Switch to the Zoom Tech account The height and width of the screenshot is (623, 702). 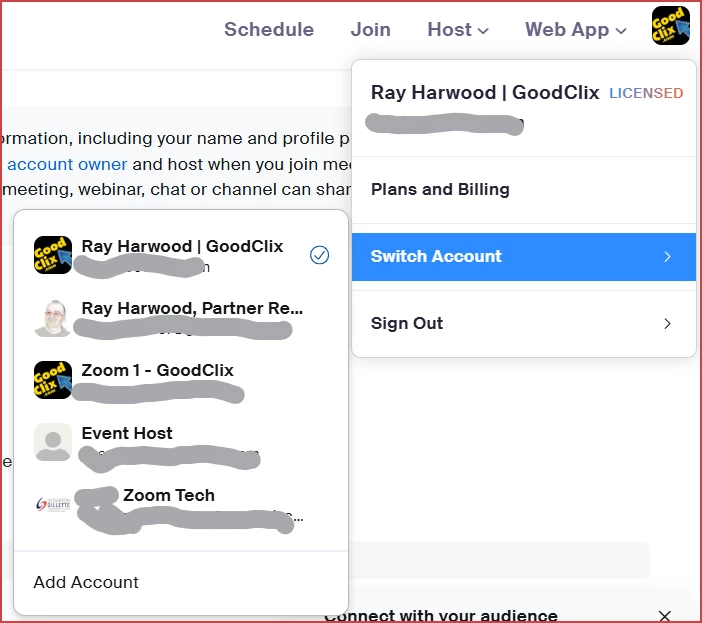pyautogui.click(x=181, y=504)
